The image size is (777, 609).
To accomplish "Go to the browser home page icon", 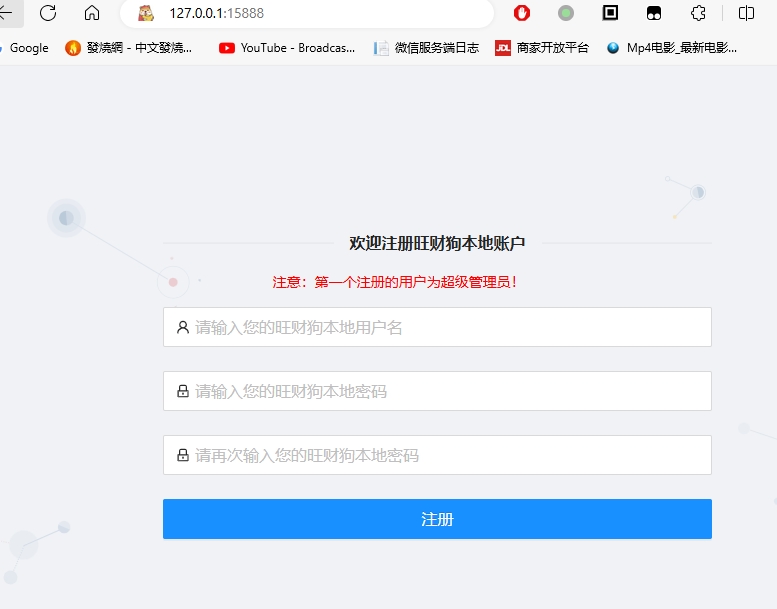I will click(x=92, y=13).
